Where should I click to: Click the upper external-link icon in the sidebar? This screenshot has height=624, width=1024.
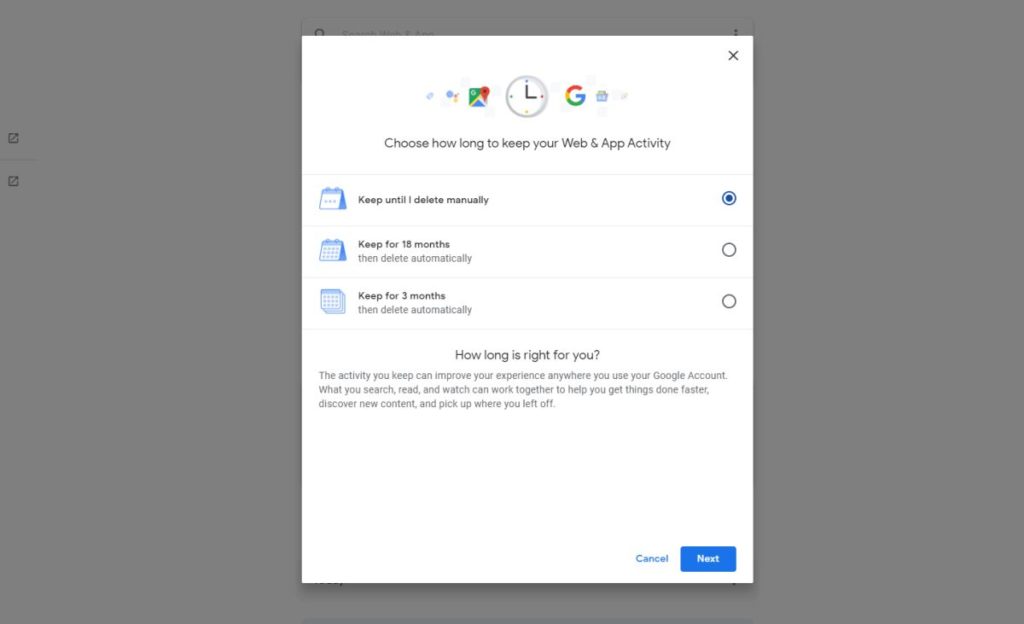[13, 138]
